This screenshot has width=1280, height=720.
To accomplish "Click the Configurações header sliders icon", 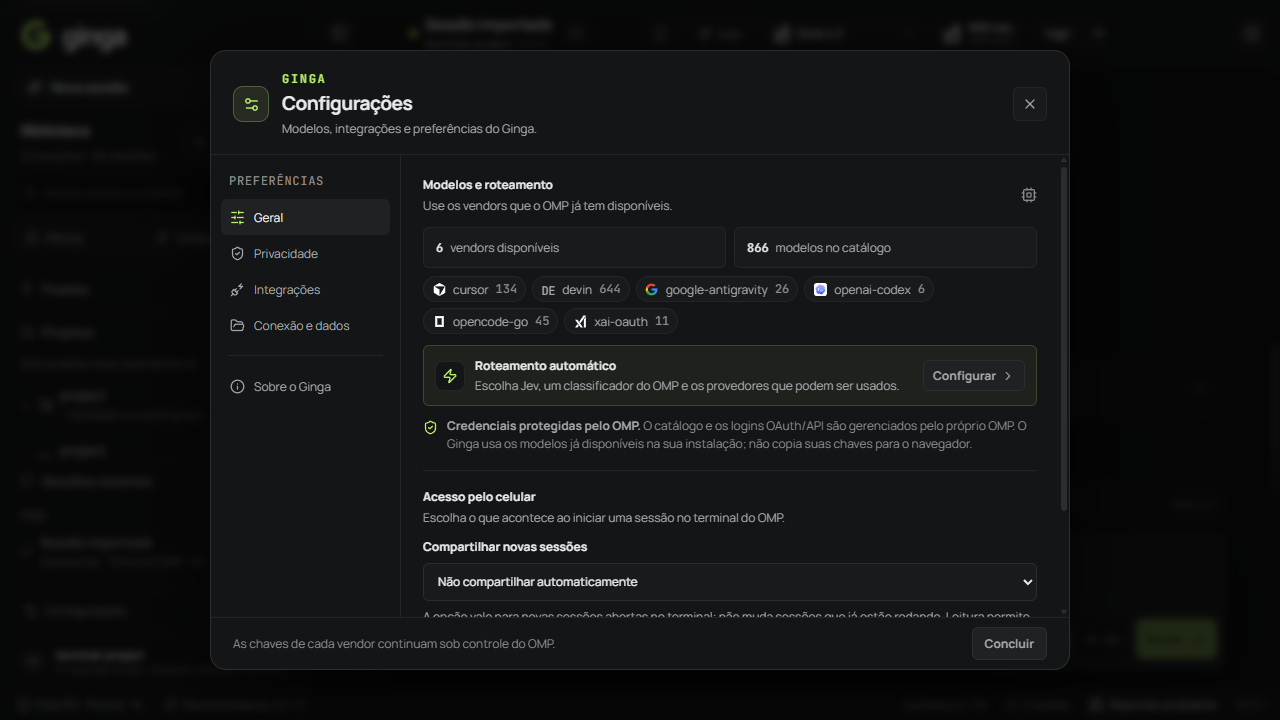I will click(x=251, y=104).
